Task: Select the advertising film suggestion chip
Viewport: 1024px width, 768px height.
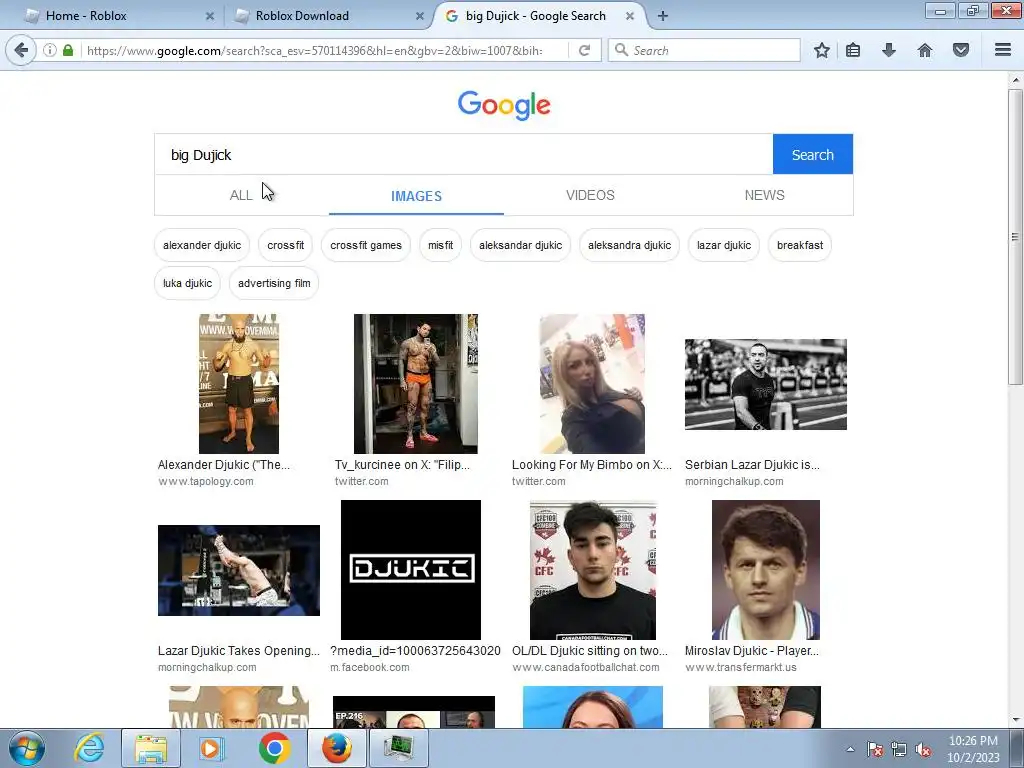Action: [x=274, y=283]
